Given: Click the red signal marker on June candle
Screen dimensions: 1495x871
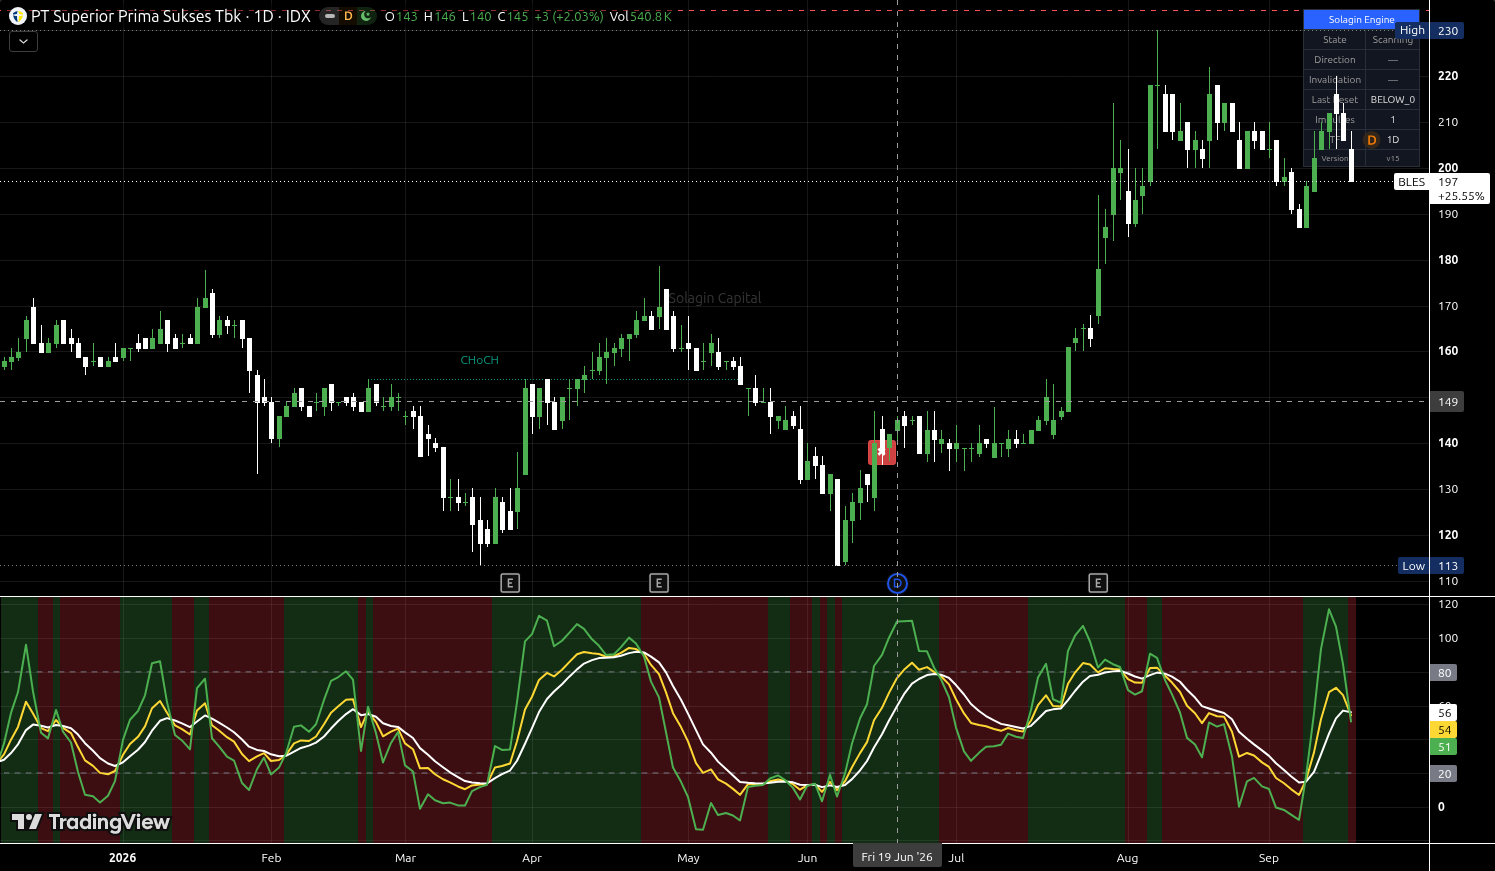Looking at the screenshot, I should point(881,452).
